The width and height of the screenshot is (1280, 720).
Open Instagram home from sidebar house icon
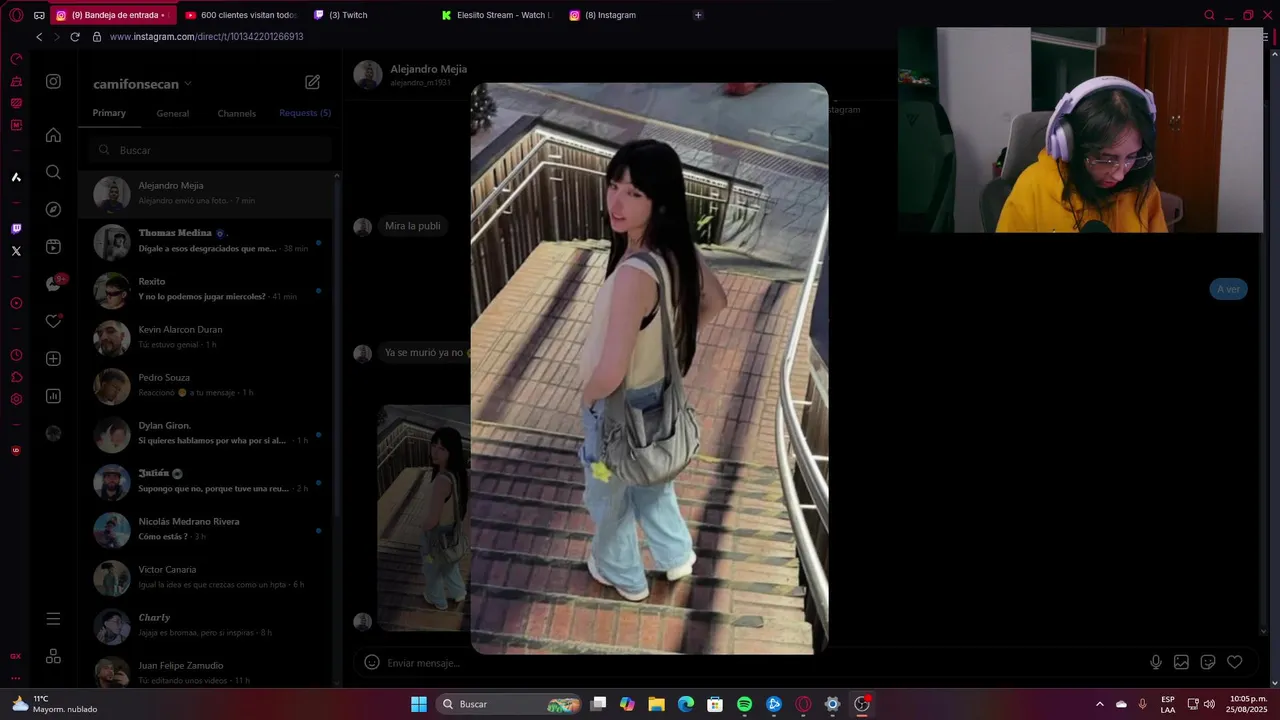point(54,135)
